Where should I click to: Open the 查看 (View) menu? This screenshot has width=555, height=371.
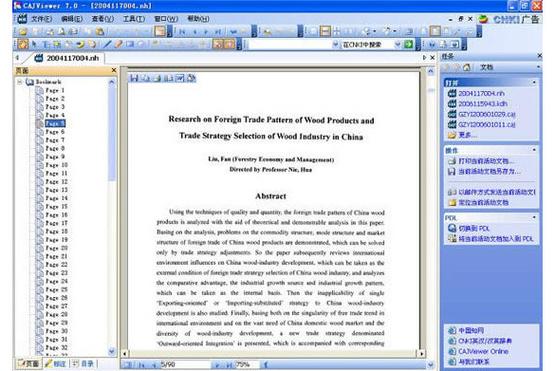[103, 19]
